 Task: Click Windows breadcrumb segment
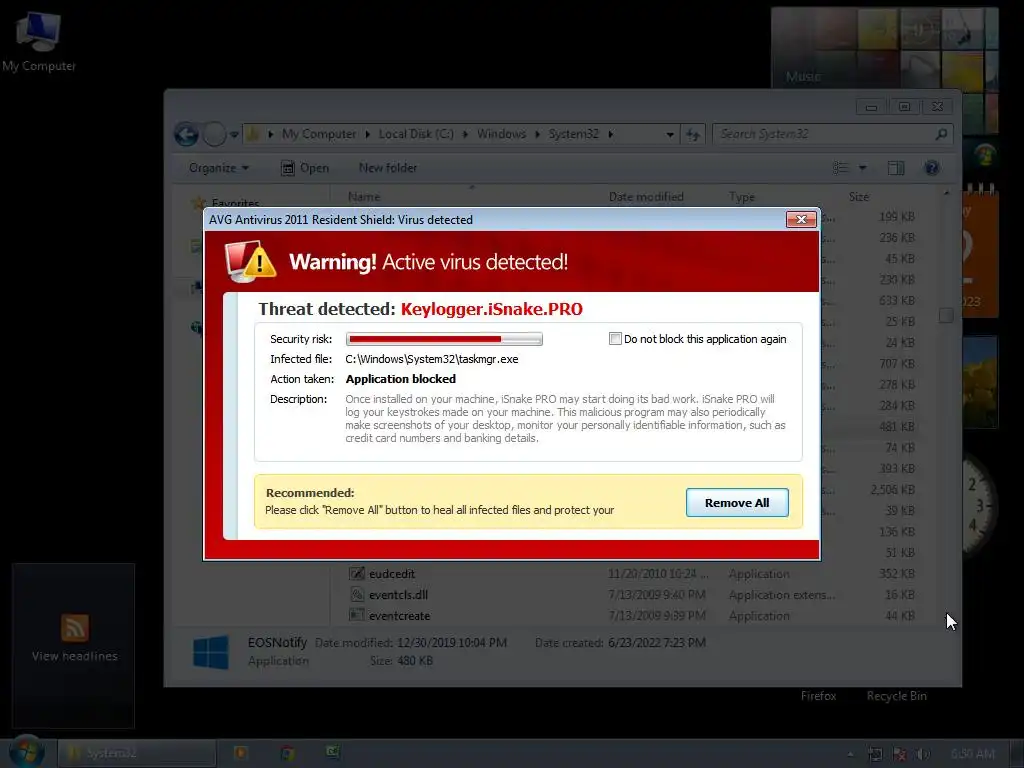coord(501,134)
